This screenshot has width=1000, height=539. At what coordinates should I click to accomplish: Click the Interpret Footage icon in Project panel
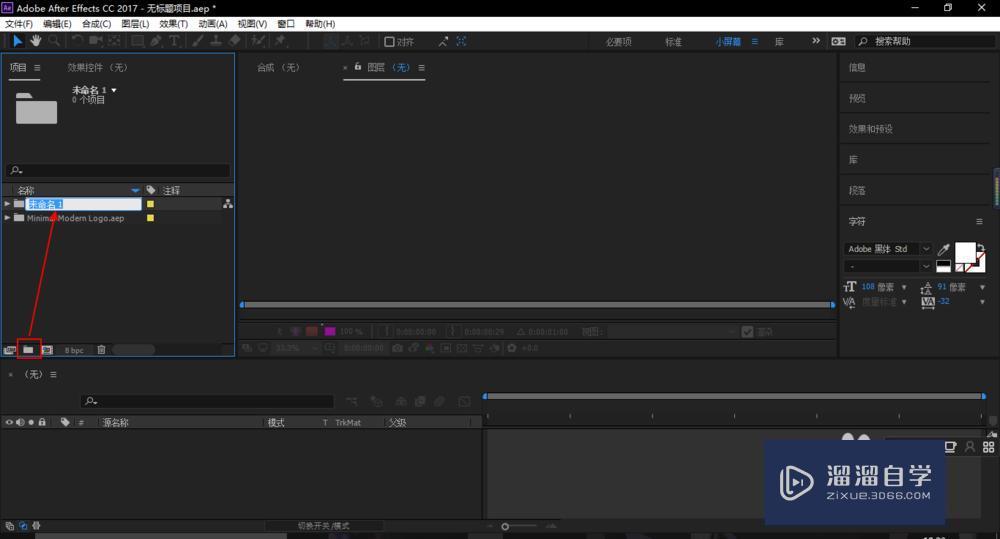pyautogui.click(x=10, y=350)
